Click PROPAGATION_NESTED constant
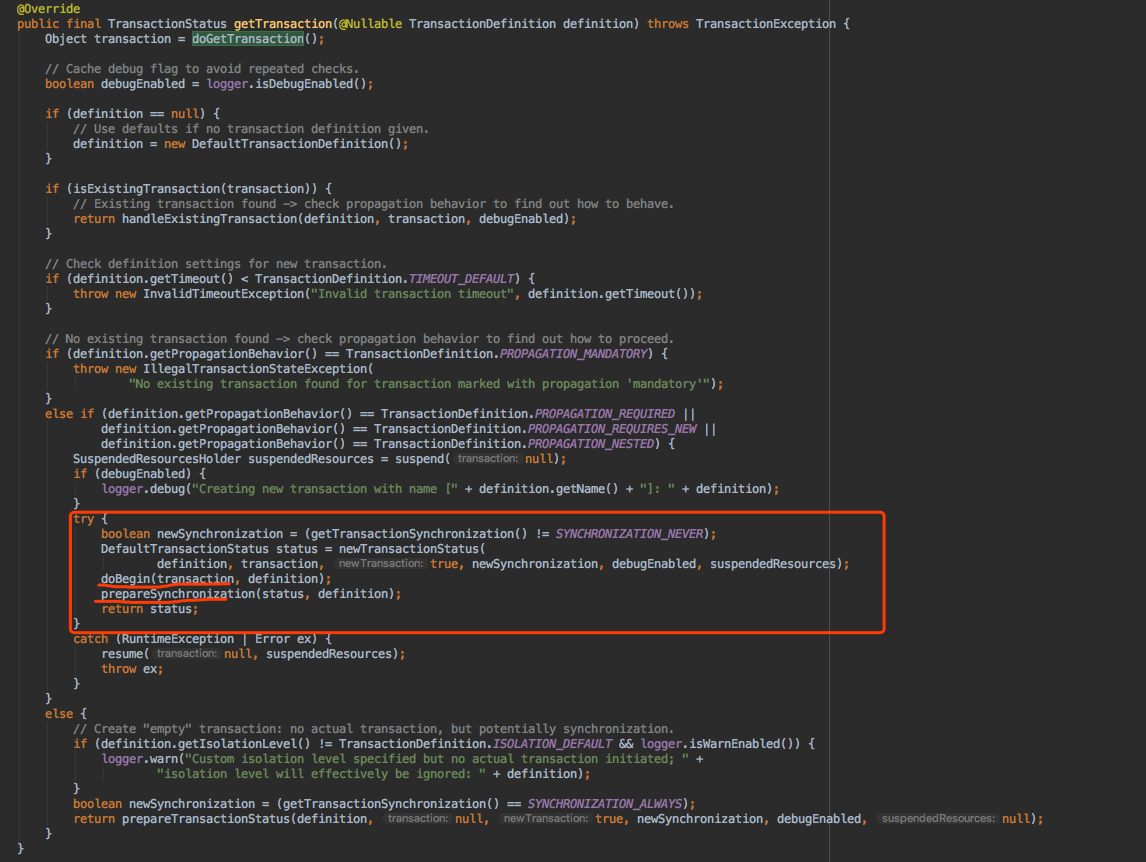This screenshot has width=1146, height=862. [x=591, y=444]
